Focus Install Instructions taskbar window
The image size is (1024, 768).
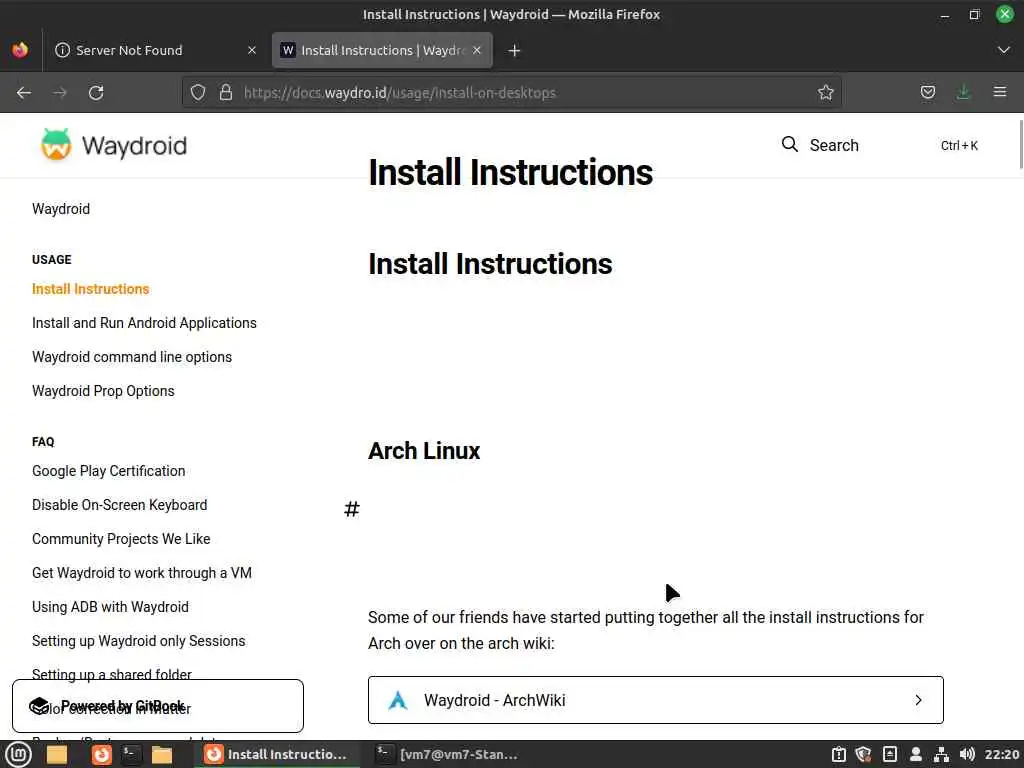277,754
